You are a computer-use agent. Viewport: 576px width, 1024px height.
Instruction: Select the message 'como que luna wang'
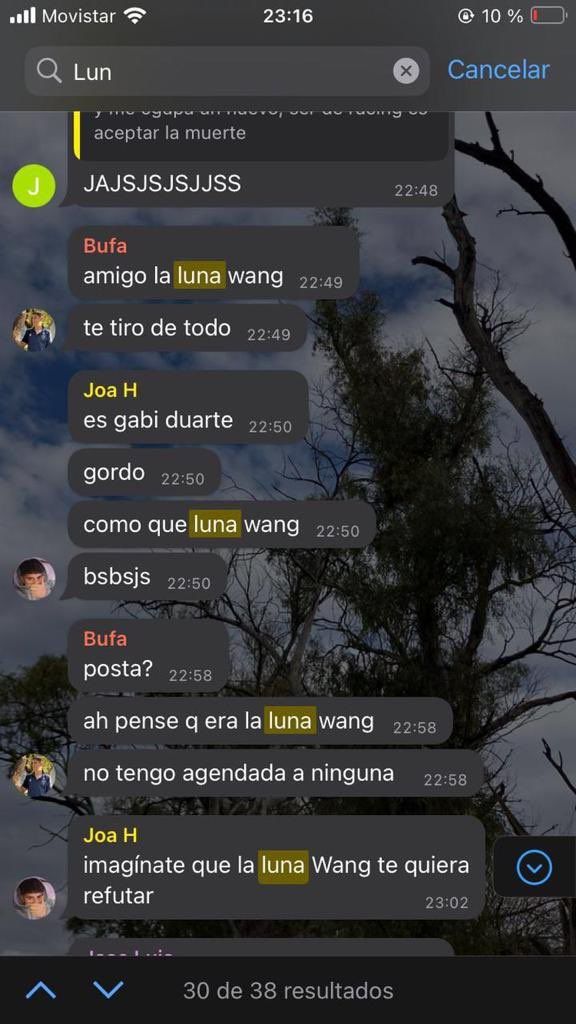click(222, 524)
